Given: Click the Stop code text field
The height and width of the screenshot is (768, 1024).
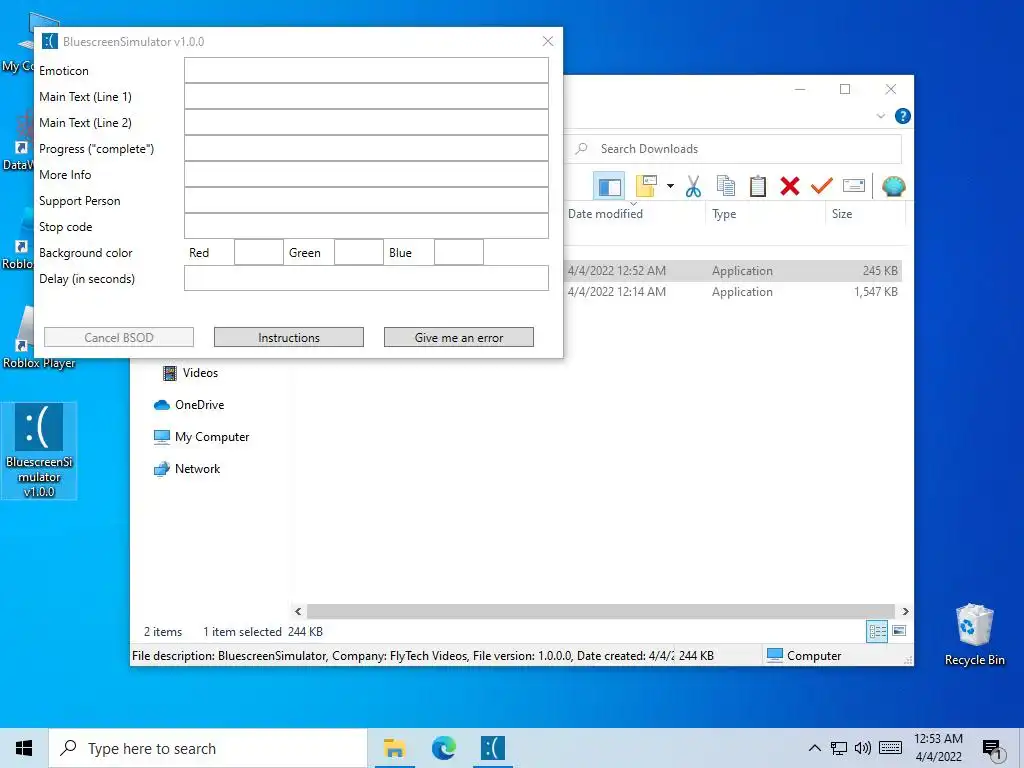Looking at the screenshot, I should (366, 226).
